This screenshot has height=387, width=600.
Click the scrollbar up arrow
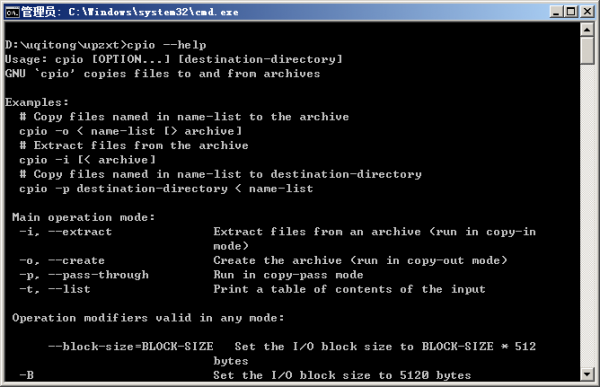click(587, 29)
